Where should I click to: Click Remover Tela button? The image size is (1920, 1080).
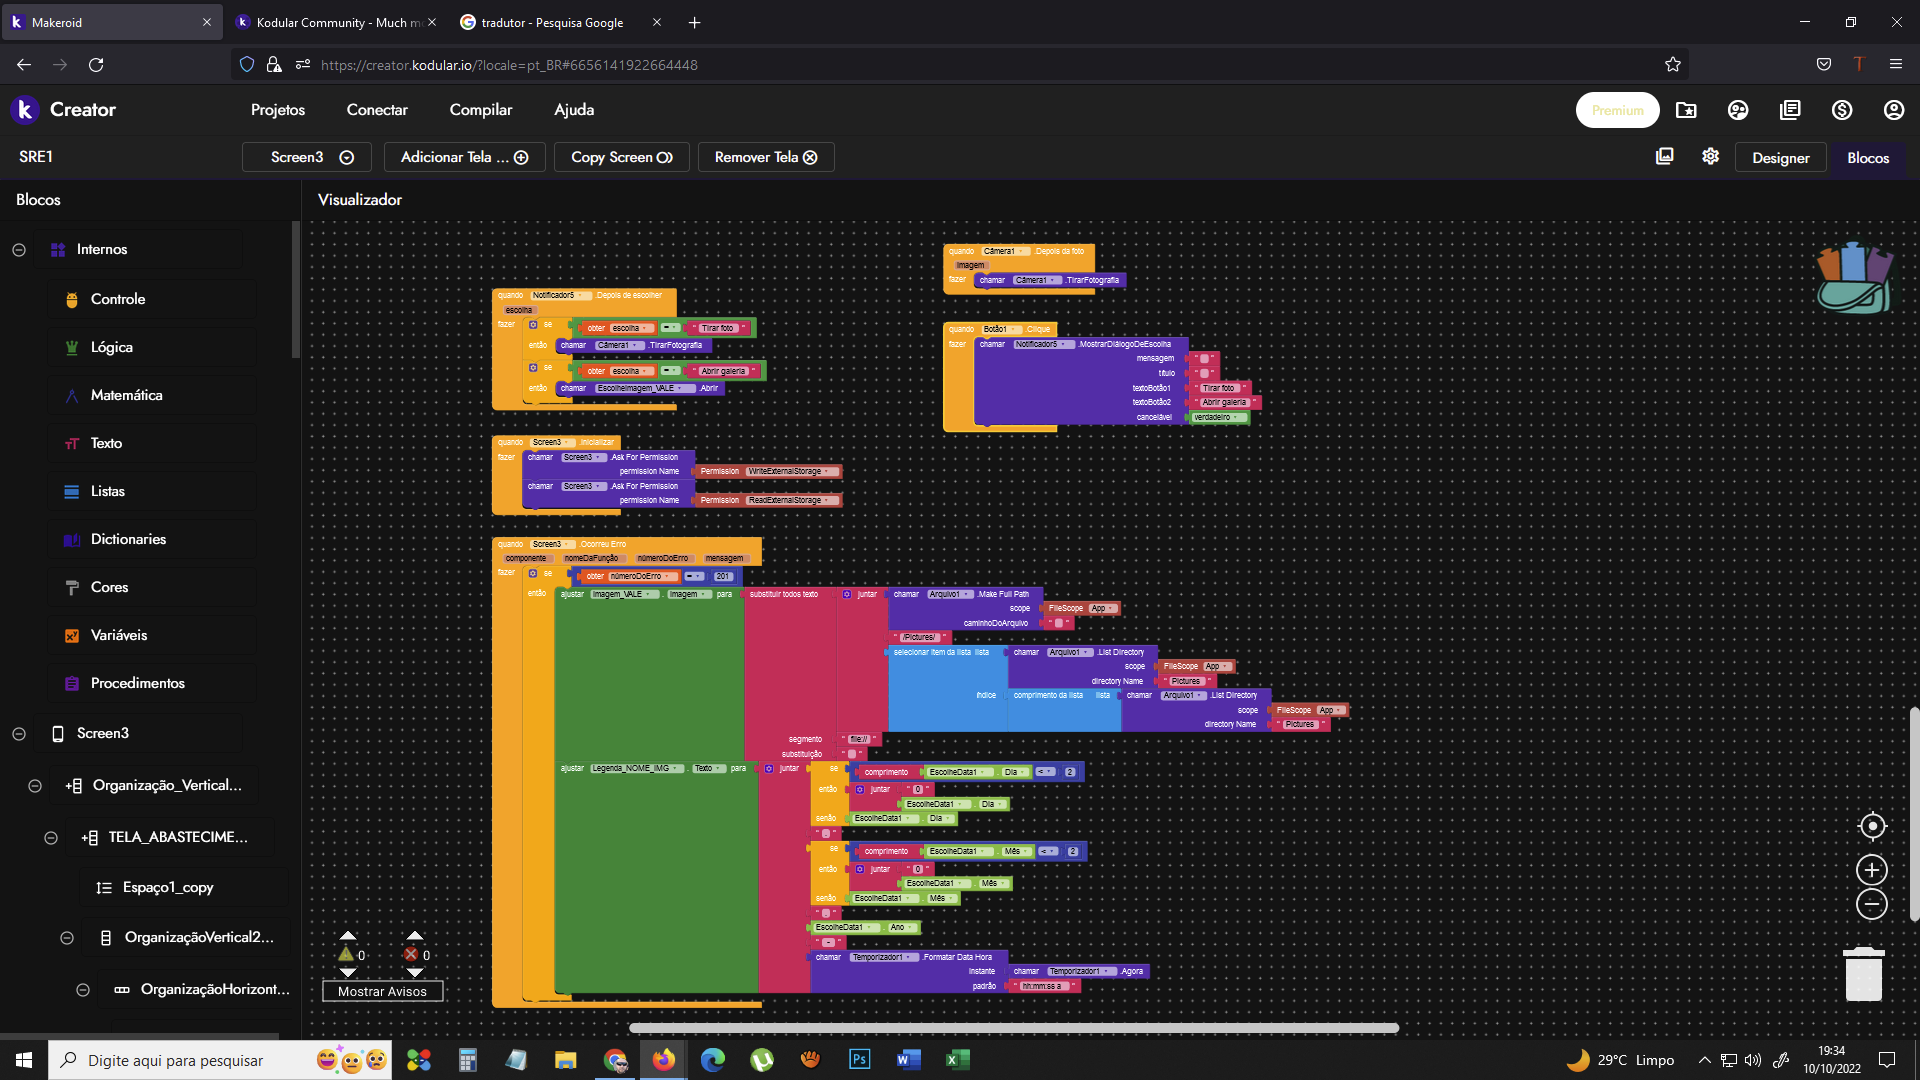point(766,157)
